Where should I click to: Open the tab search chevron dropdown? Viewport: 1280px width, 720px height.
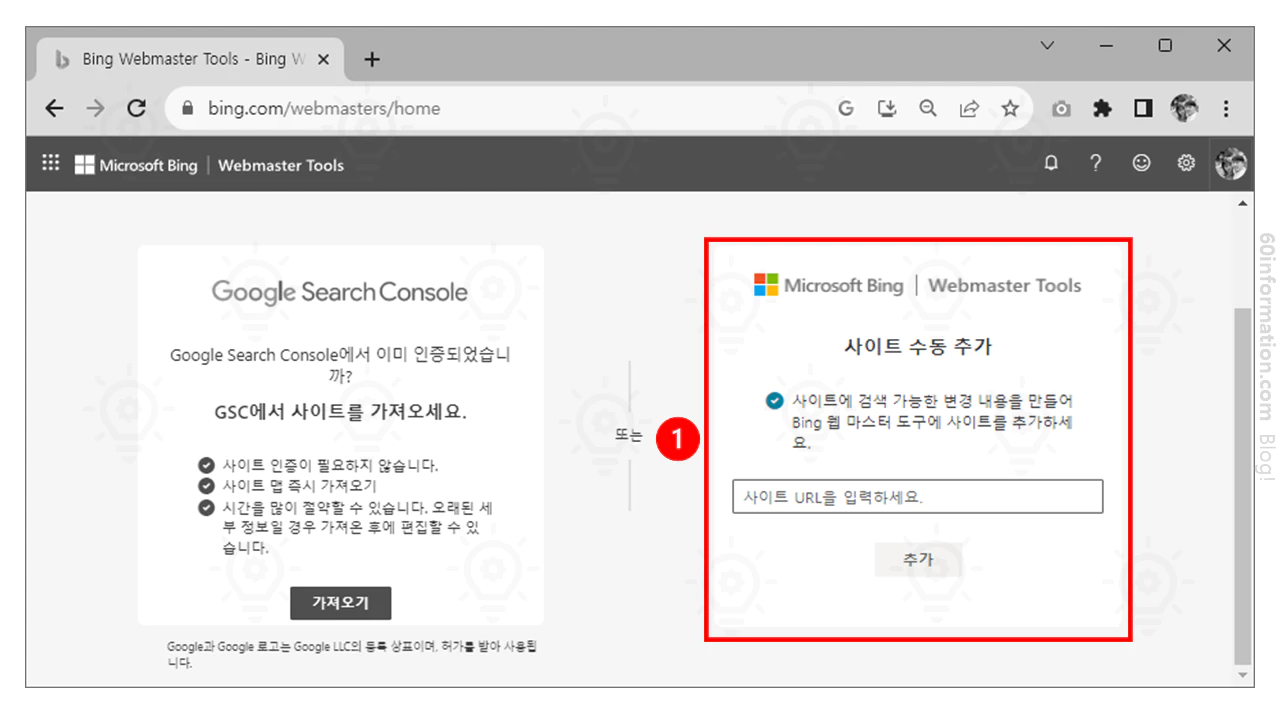point(1047,45)
